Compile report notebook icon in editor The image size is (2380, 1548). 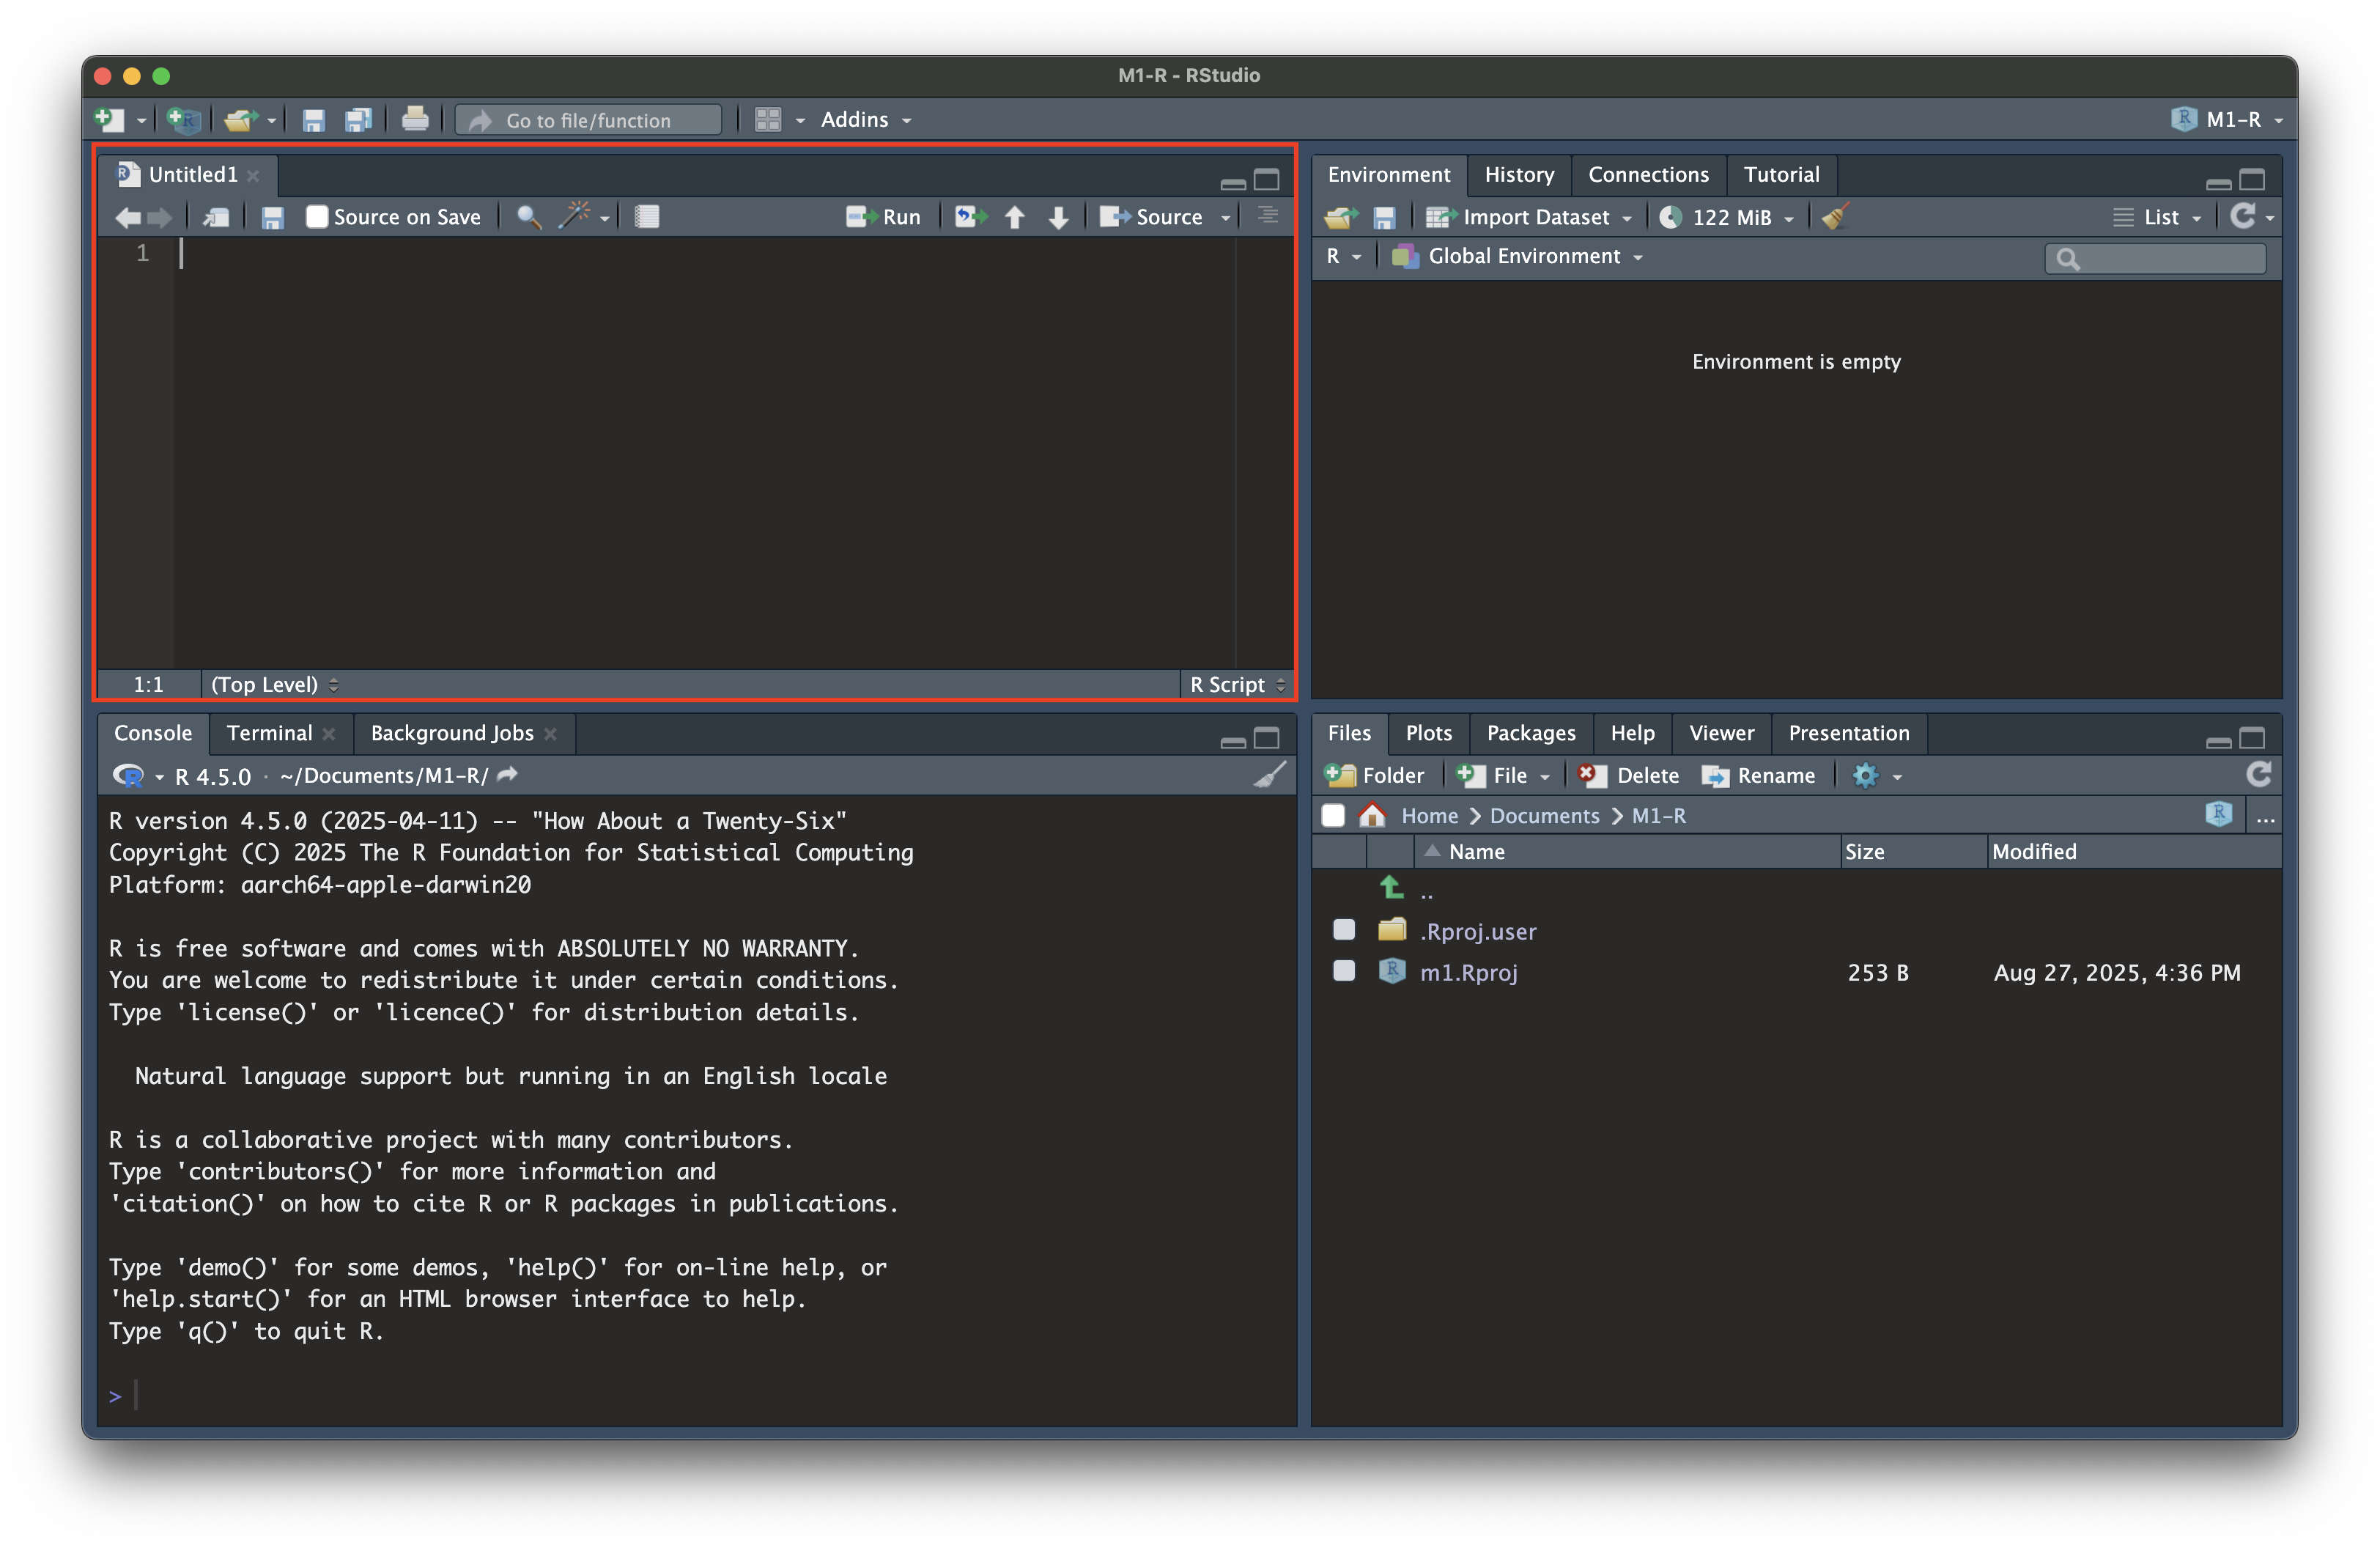pyautogui.click(x=647, y=217)
